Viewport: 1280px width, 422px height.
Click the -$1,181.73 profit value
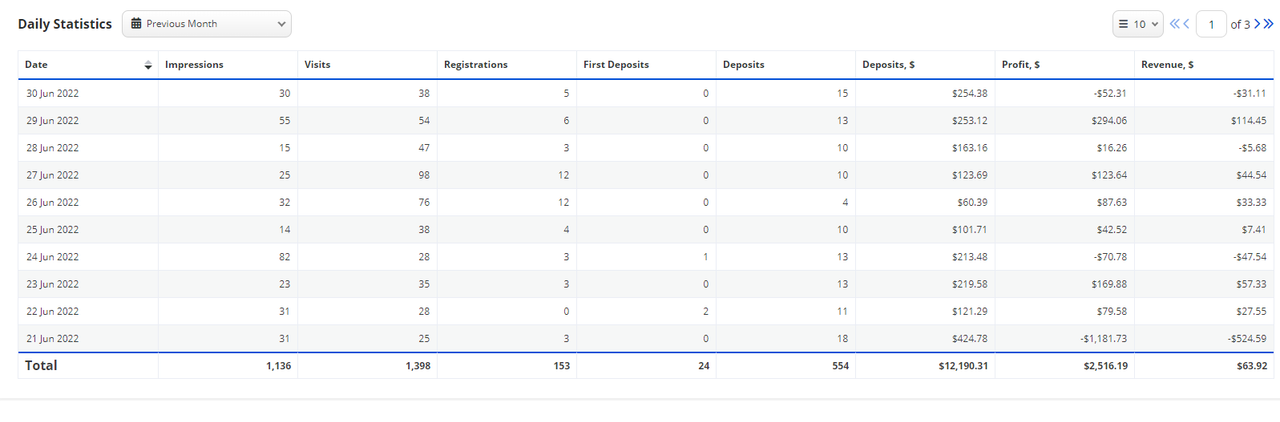pyautogui.click(x=1103, y=338)
